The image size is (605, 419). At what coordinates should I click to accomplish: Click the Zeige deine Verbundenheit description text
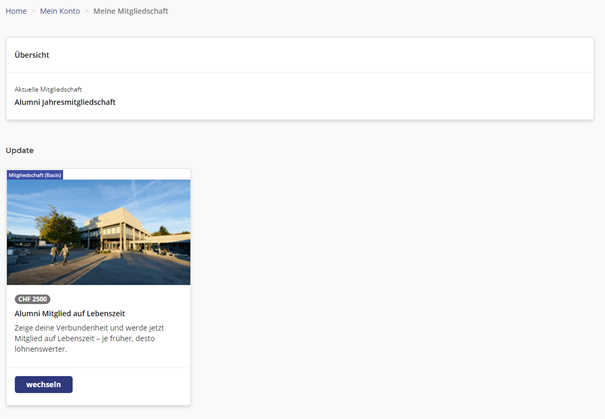(89, 338)
